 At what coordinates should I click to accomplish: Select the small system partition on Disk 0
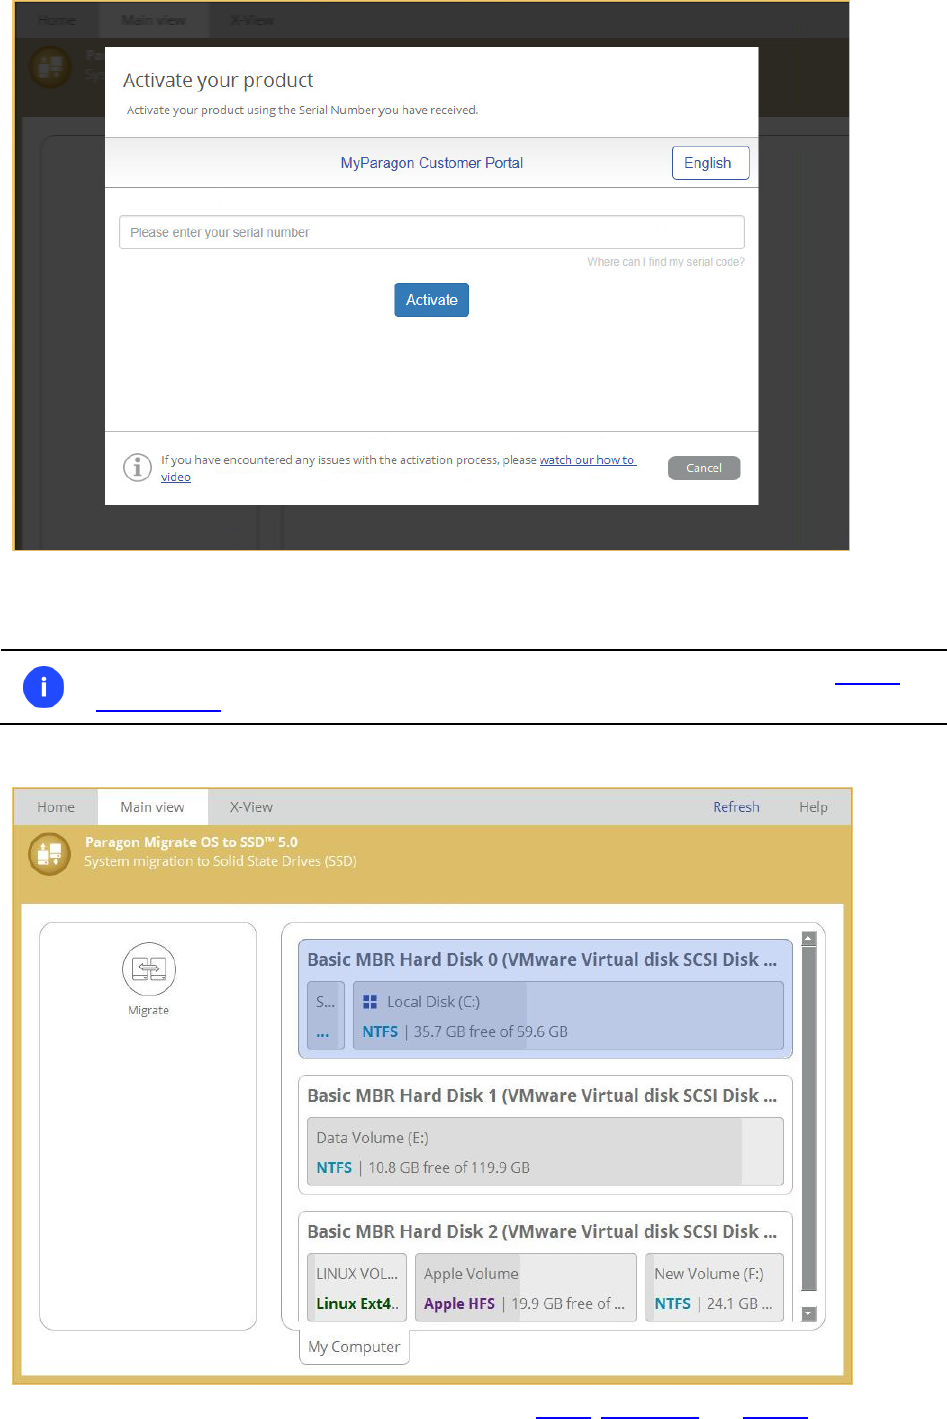tap(325, 1015)
